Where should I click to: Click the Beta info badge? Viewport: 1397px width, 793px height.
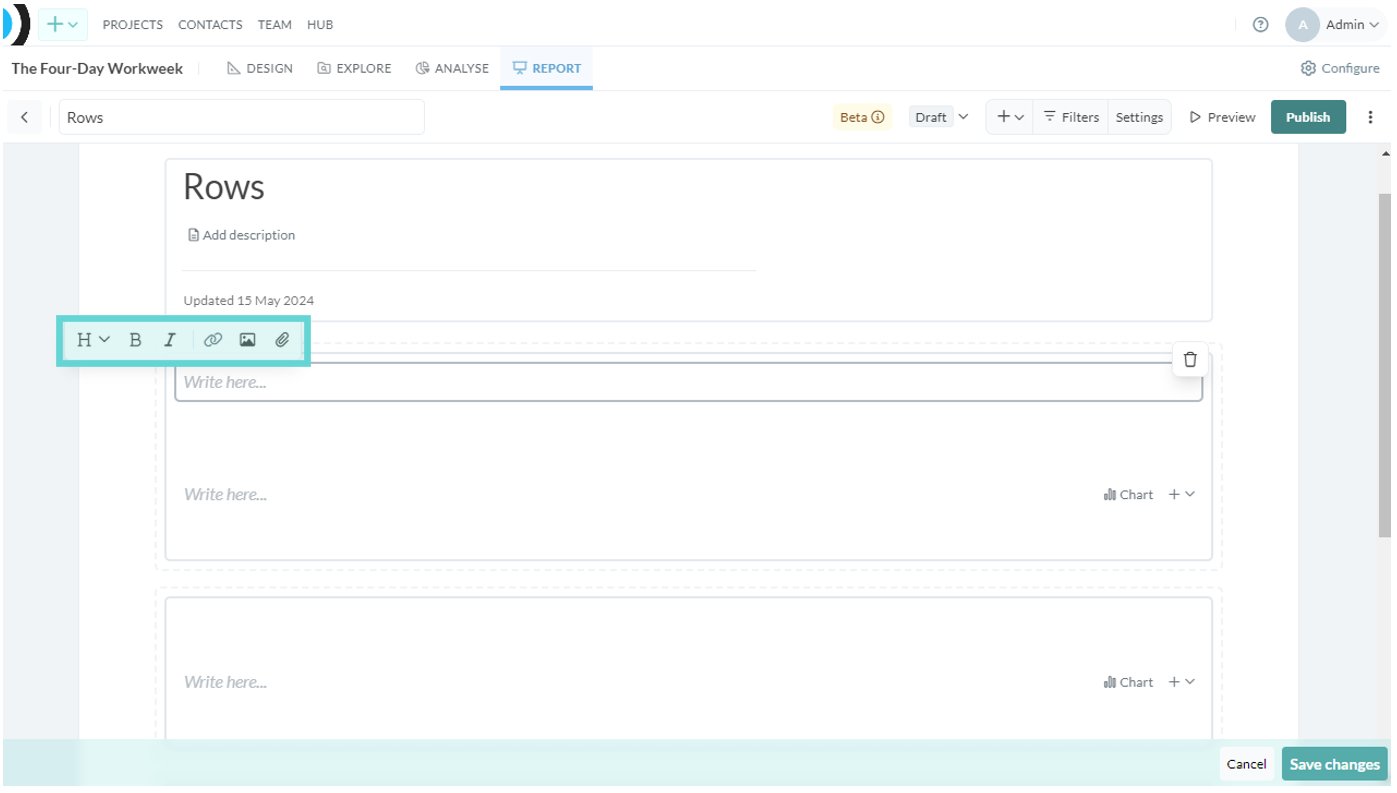[x=862, y=117]
